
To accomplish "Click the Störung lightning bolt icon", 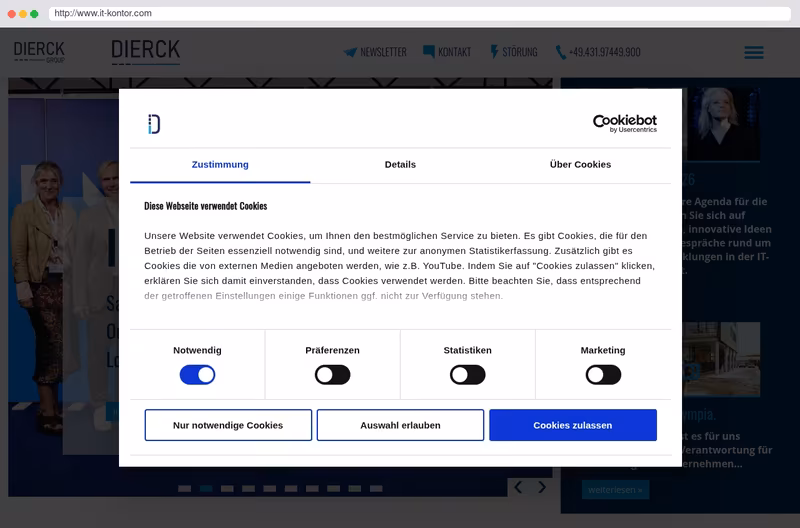I will (x=494, y=52).
